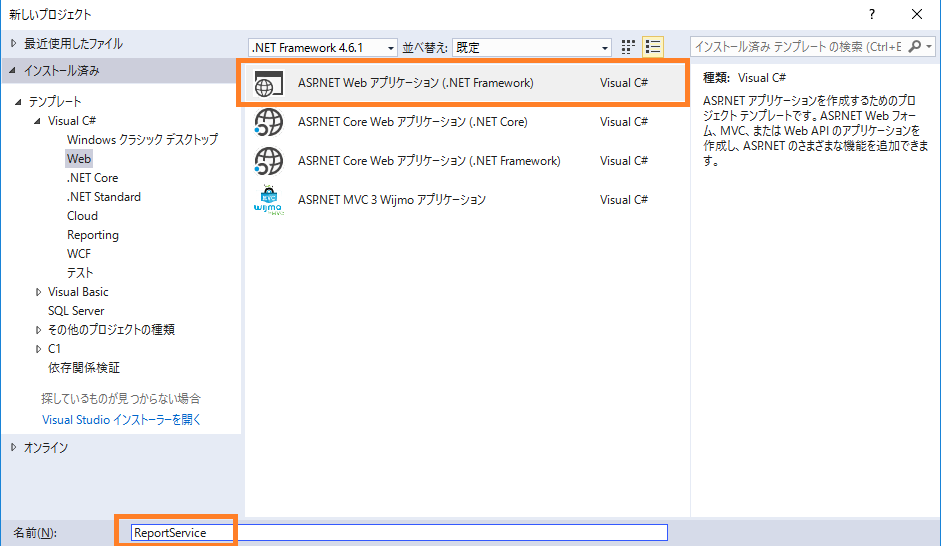941x546 pixels.
Task: Select the Cloud category
Action: pos(82,216)
